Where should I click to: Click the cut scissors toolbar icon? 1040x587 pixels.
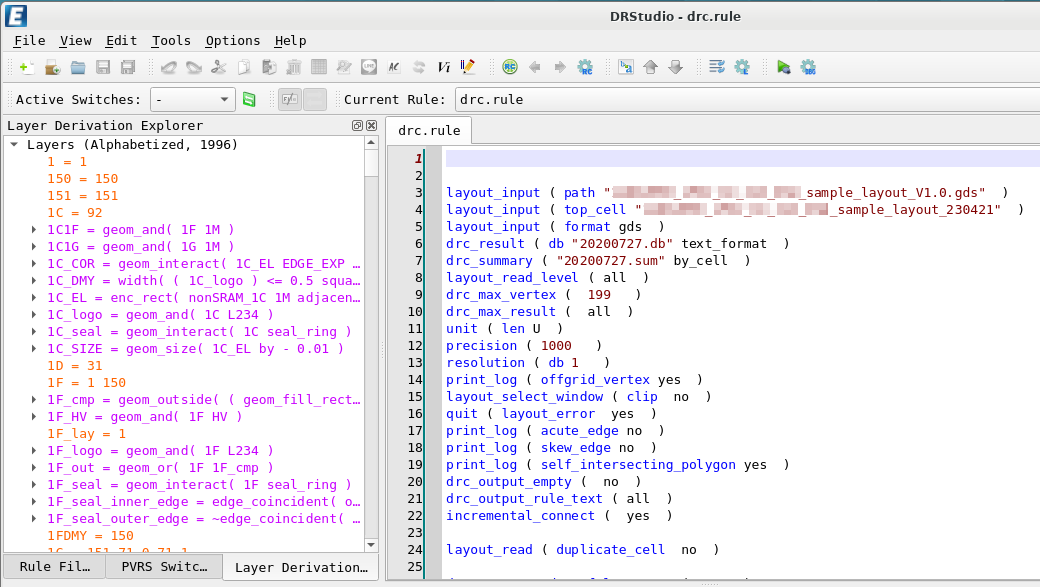tap(218, 67)
